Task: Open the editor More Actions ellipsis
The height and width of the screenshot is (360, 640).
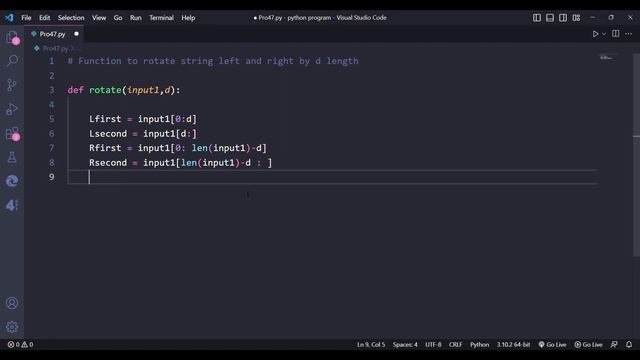Action: point(629,34)
